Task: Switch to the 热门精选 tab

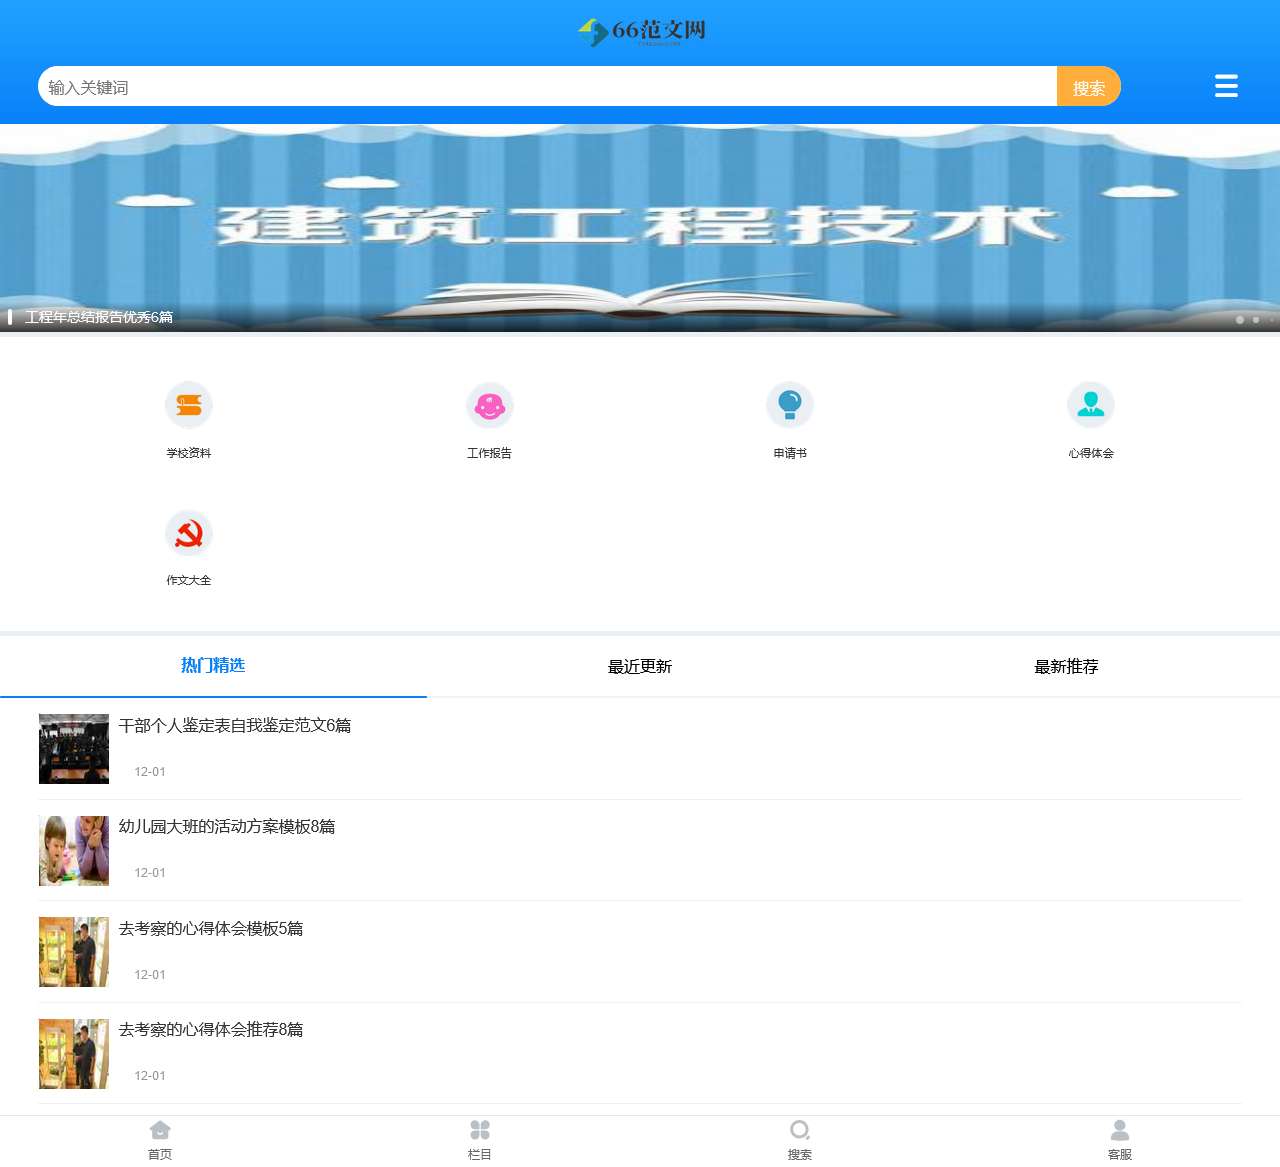Action: pos(213,666)
